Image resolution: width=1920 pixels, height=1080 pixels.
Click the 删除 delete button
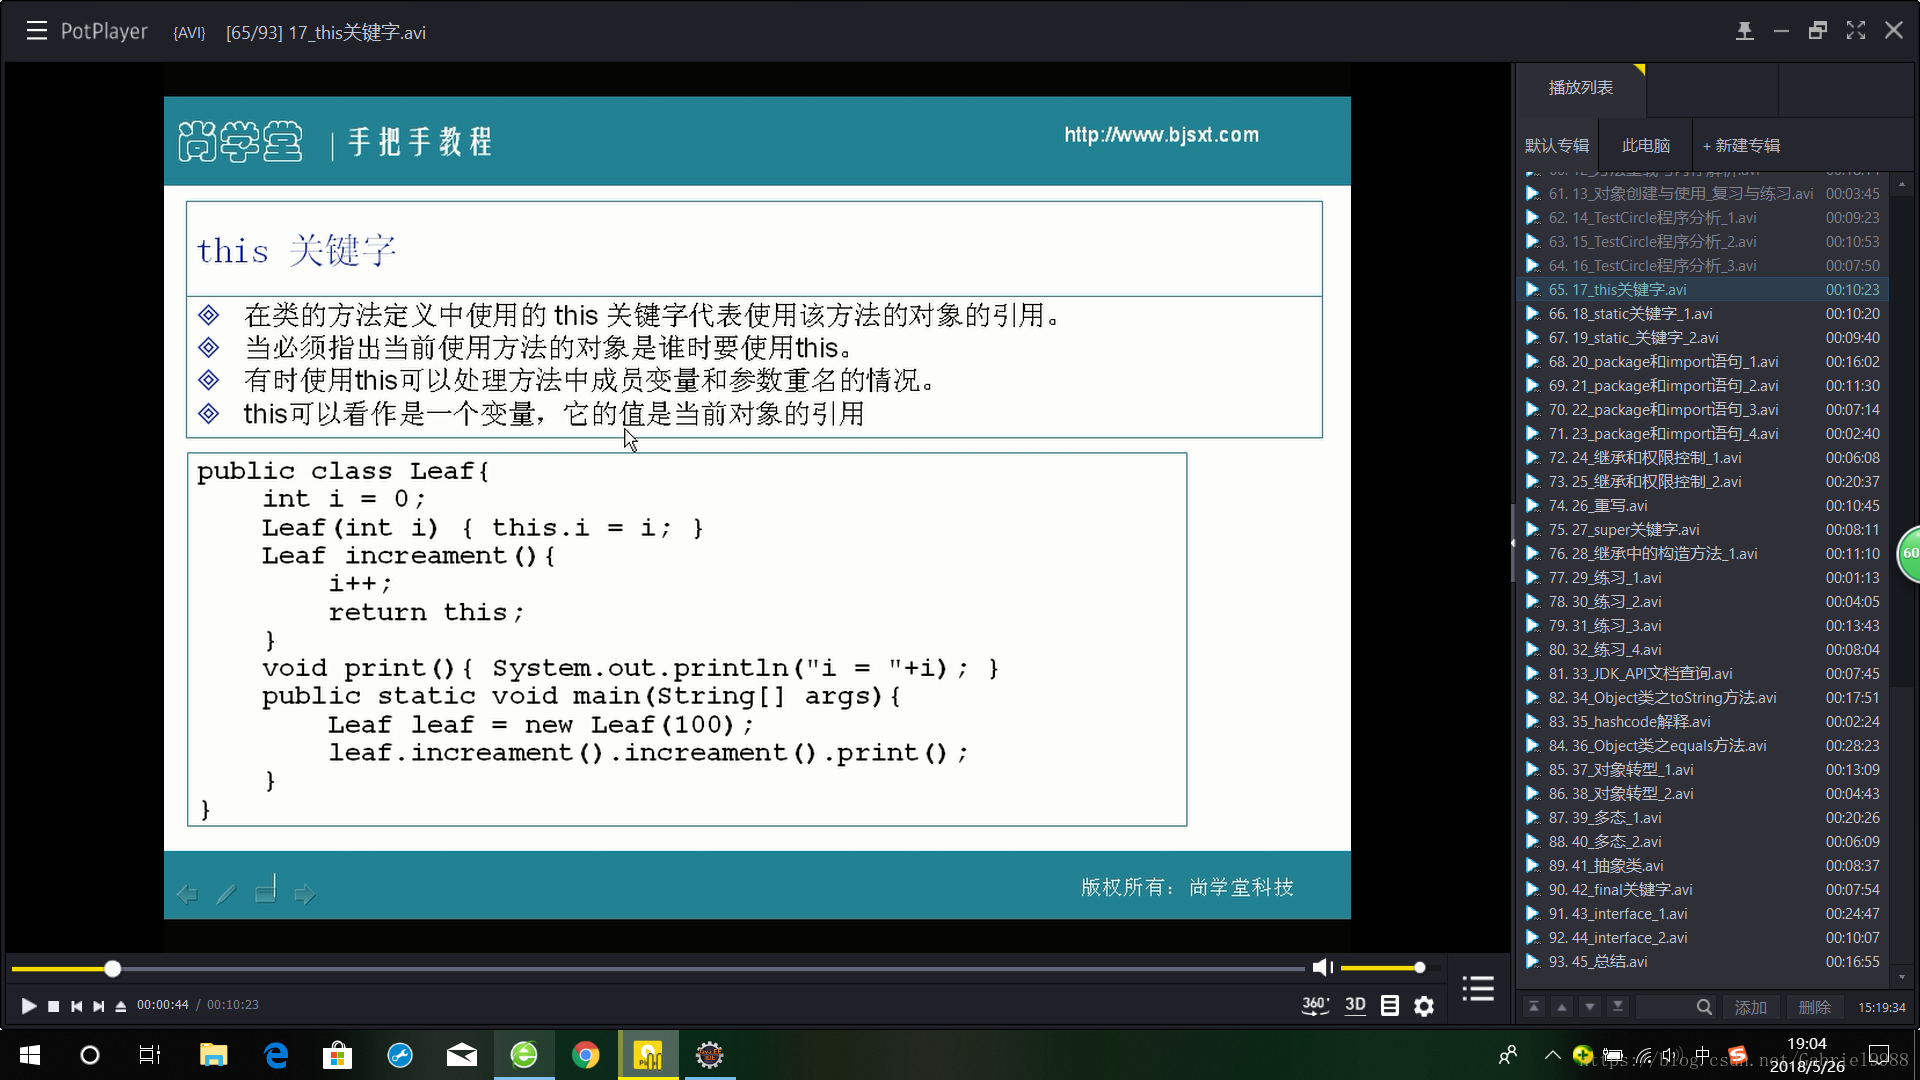coord(1815,1007)
